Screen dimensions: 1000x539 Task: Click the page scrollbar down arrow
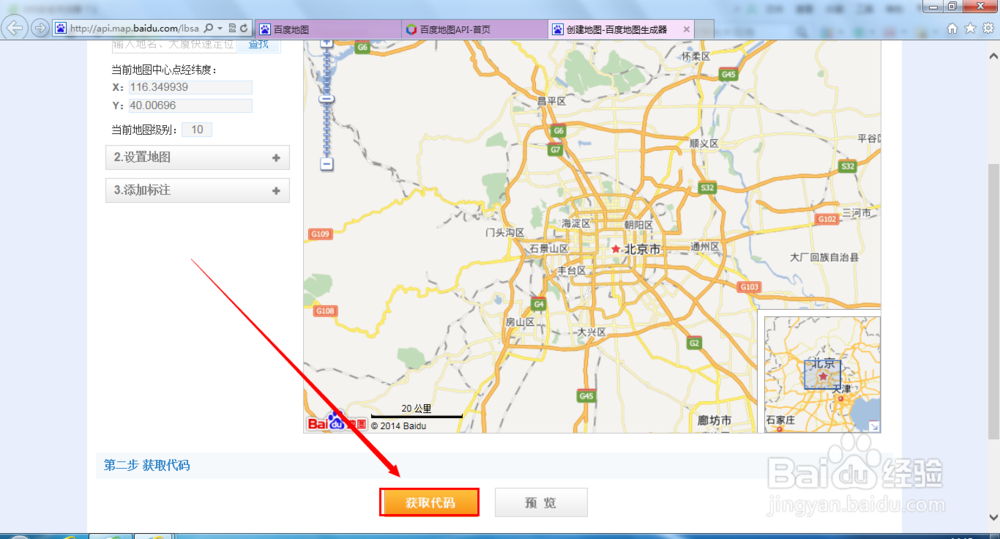pos(993,517)
